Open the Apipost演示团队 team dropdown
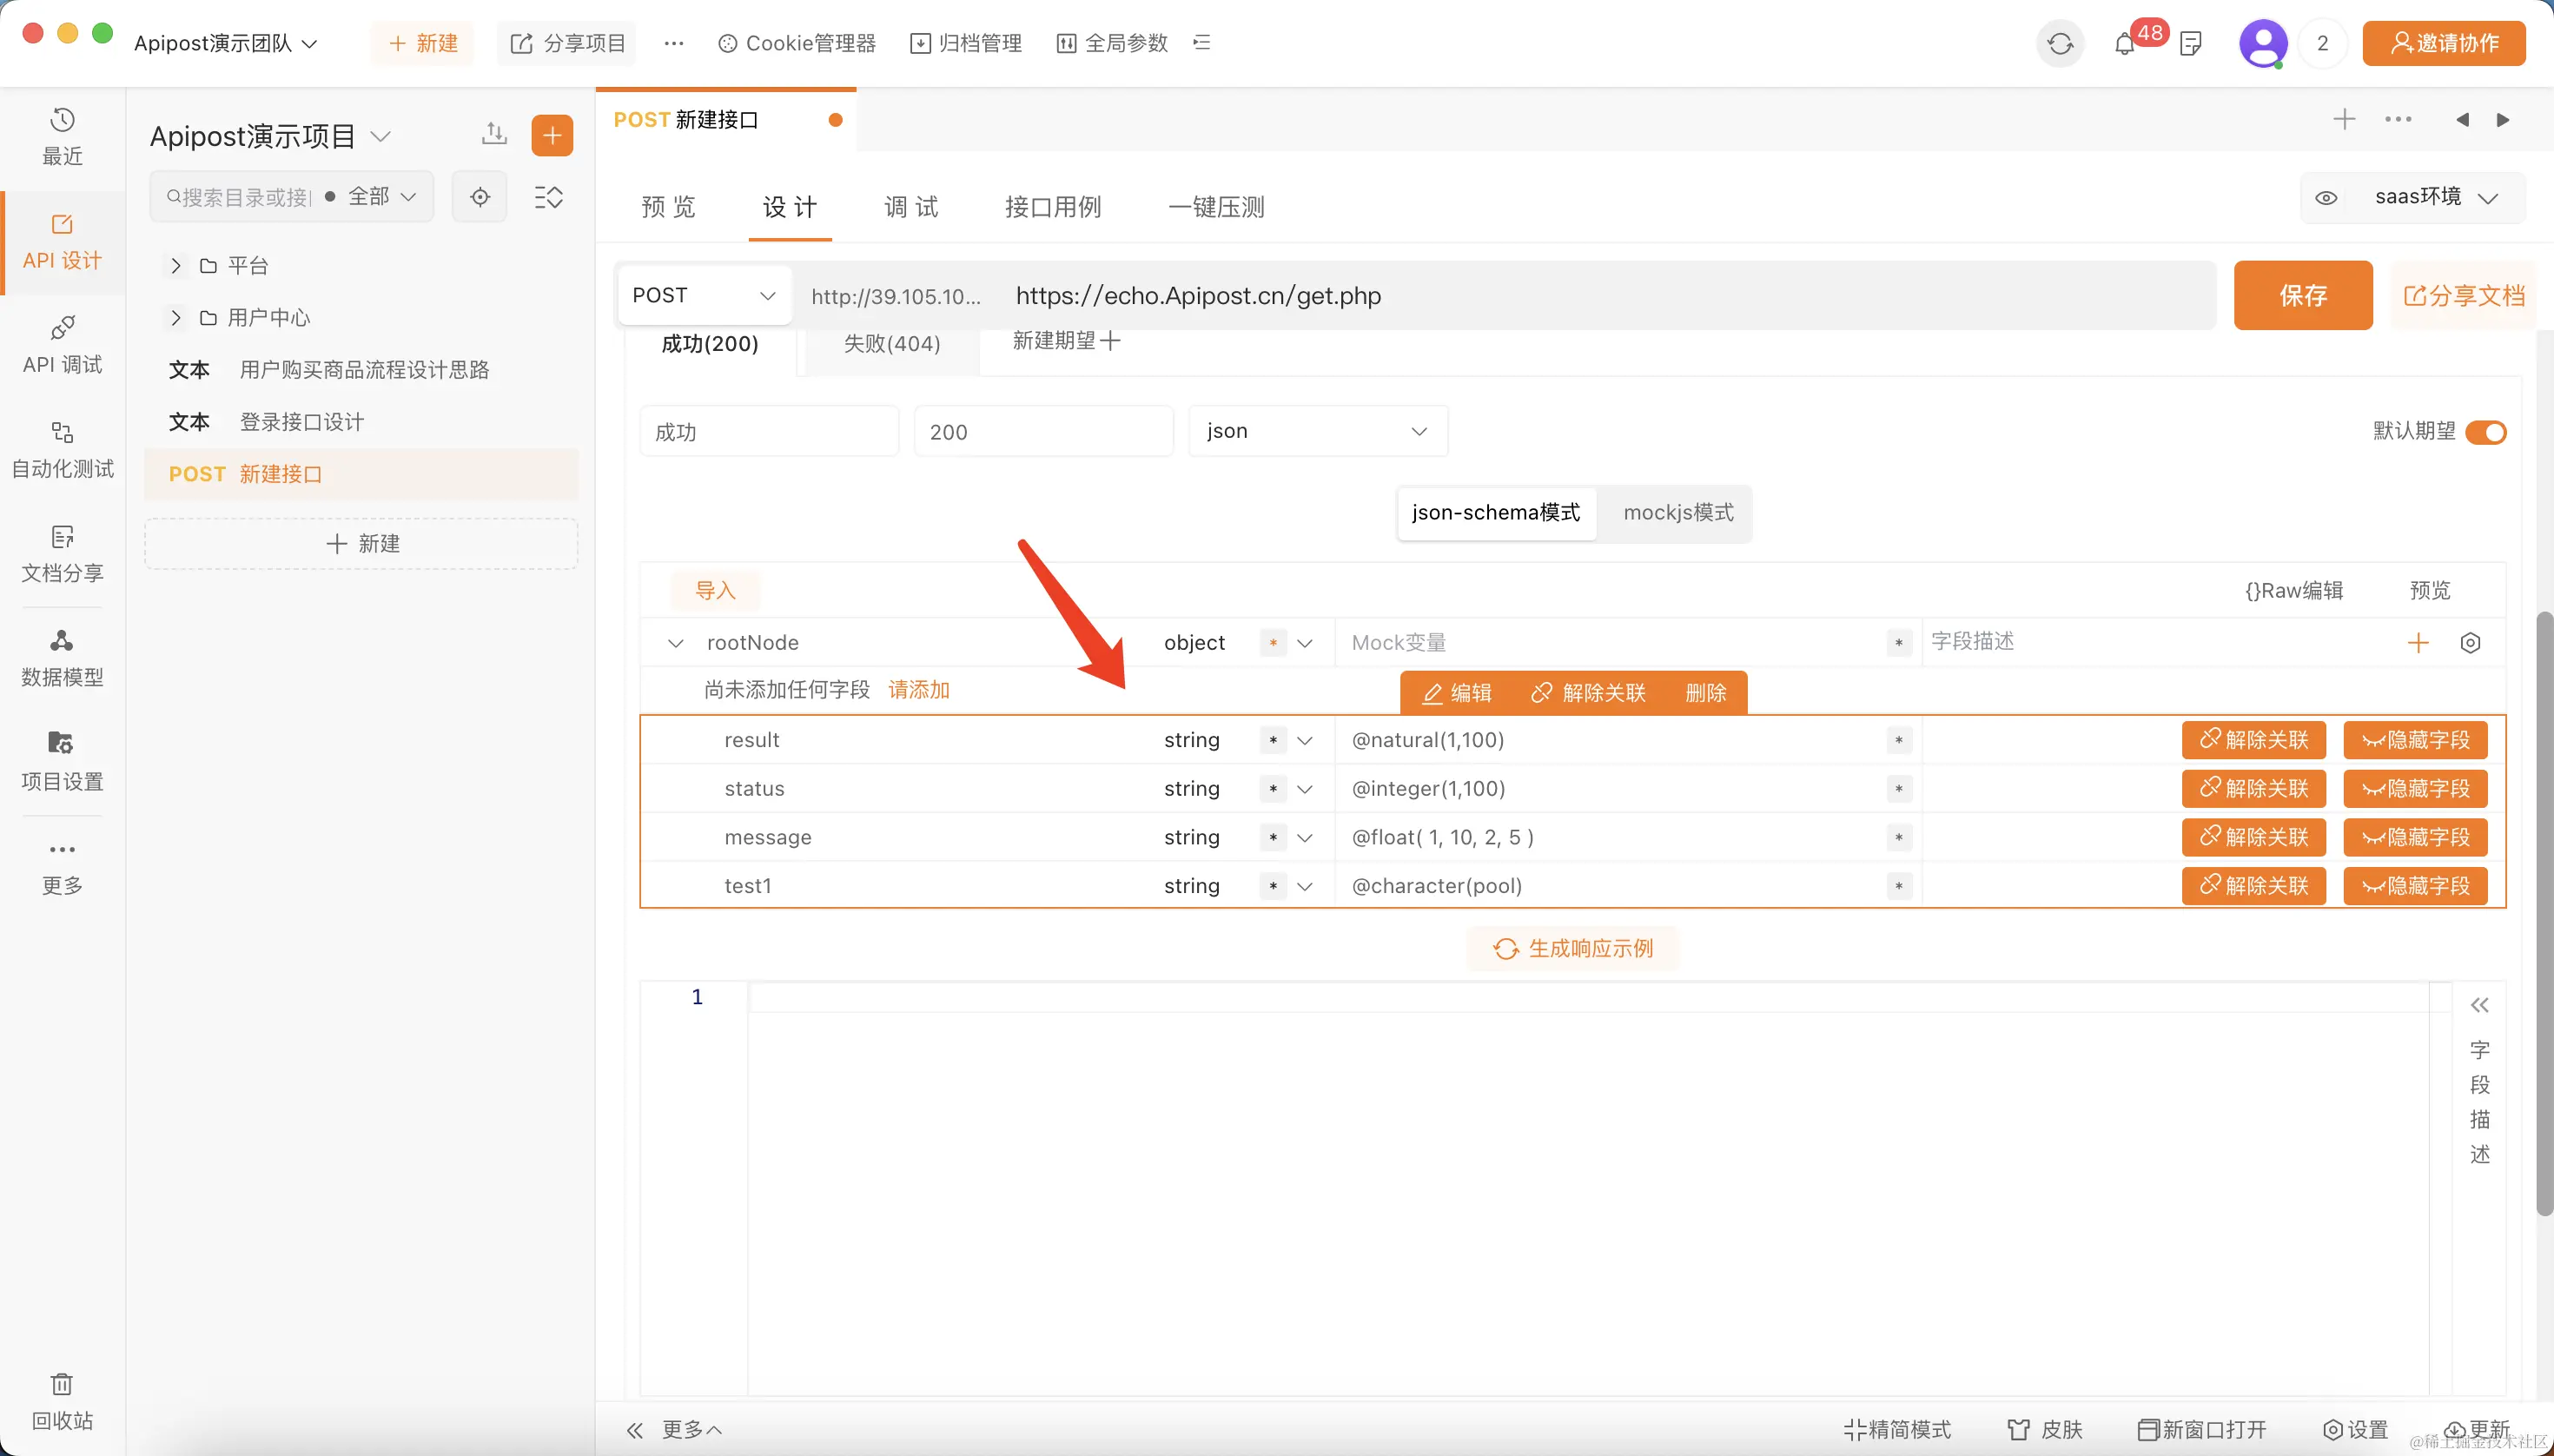2554x1456 pixels. point(225,43)
